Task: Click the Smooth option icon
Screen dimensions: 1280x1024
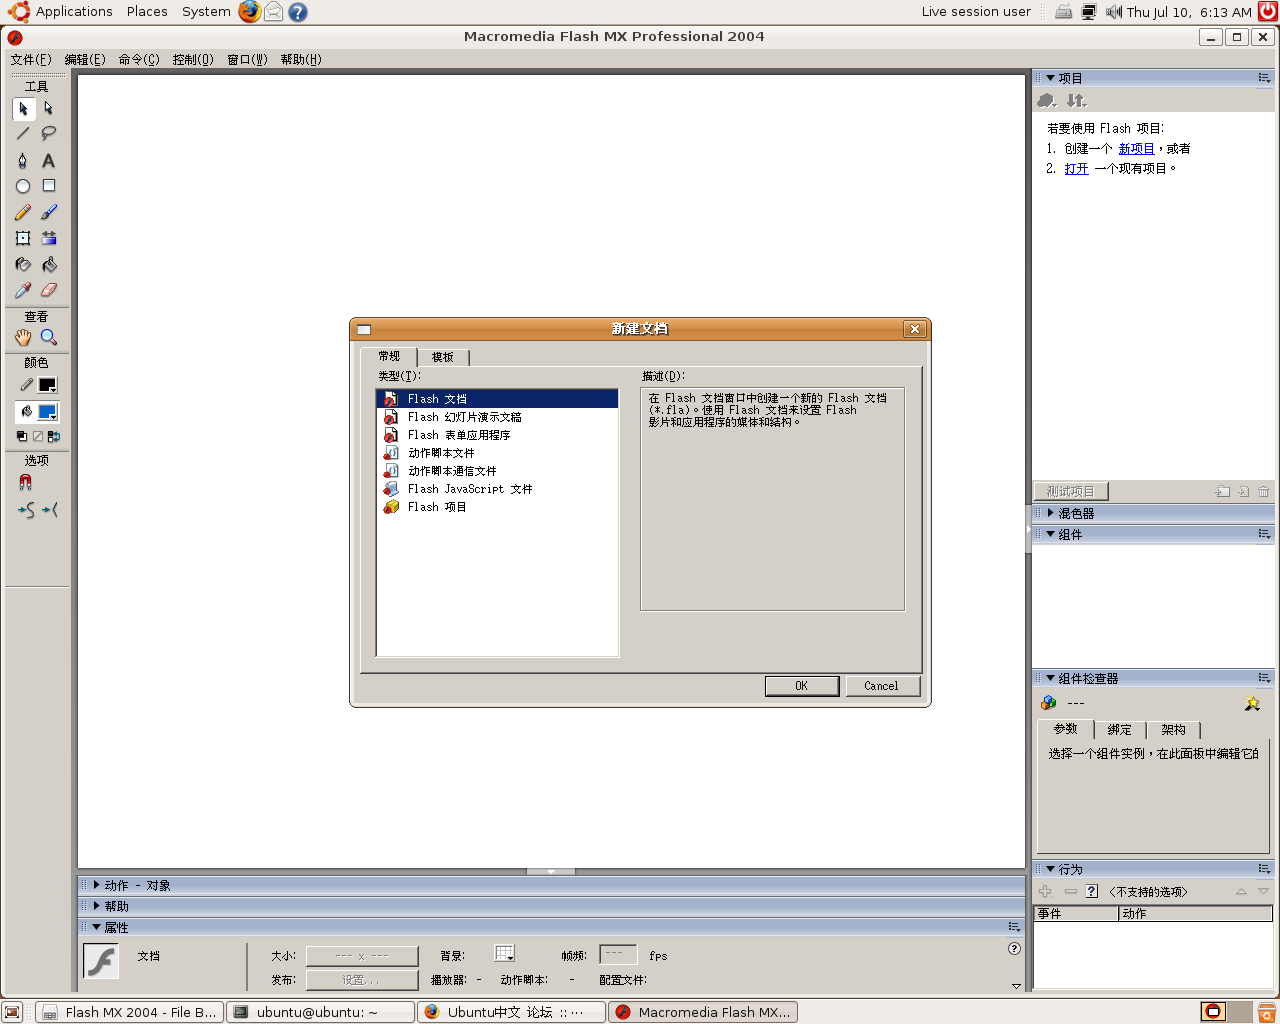Action: click(26, 510)
